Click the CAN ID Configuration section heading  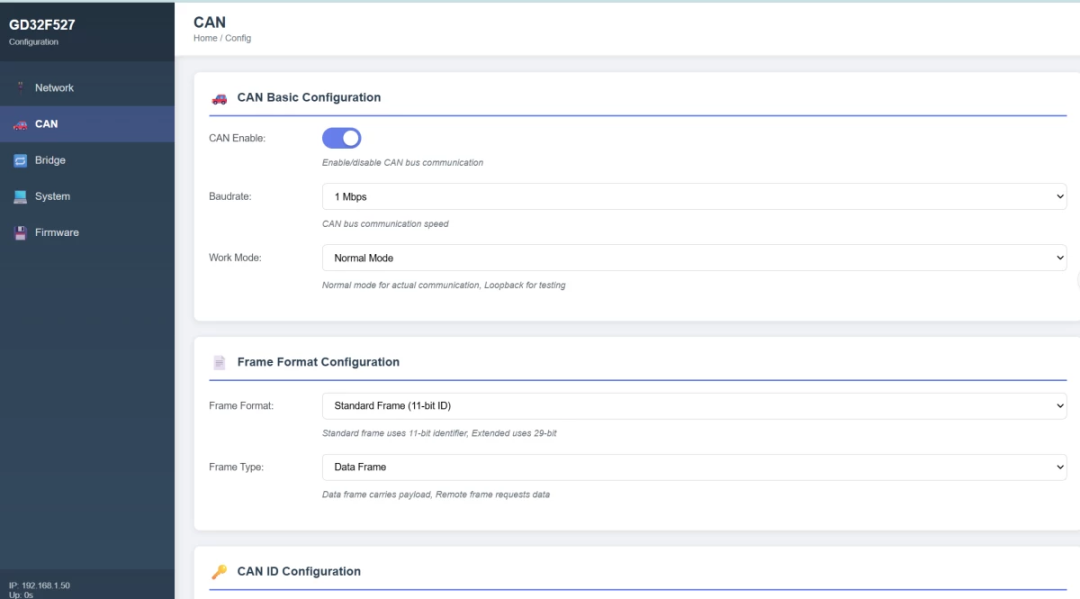[298, 572]
